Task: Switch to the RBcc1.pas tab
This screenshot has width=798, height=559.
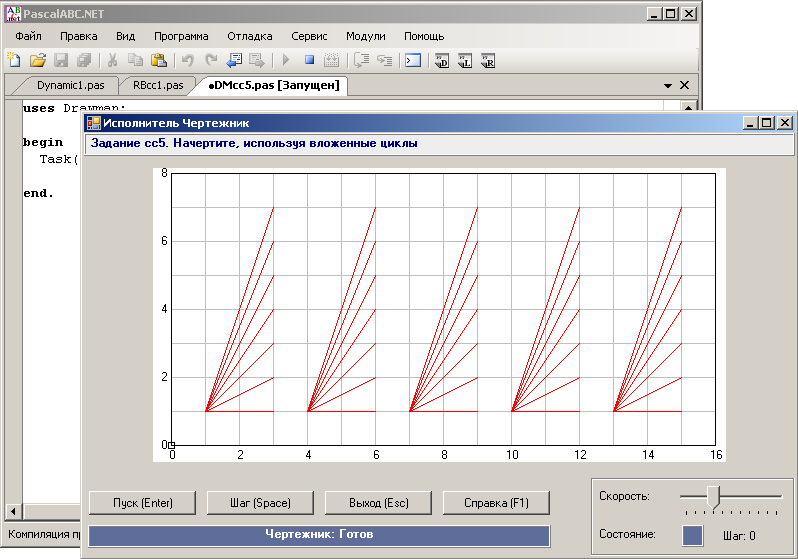Action: (158, 85)
